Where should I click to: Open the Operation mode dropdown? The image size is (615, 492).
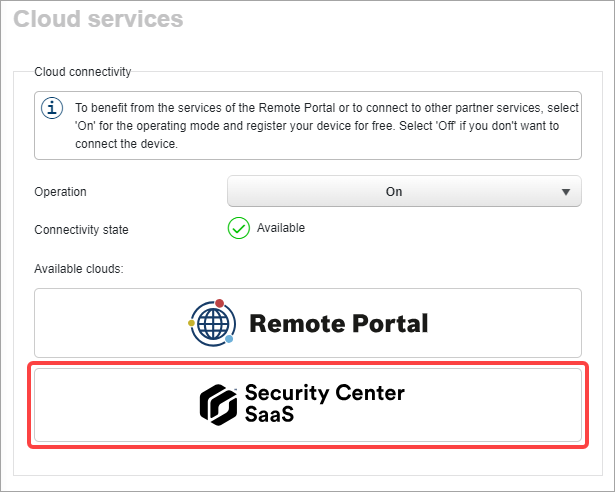pyautogui.click(x=404, y=192)
